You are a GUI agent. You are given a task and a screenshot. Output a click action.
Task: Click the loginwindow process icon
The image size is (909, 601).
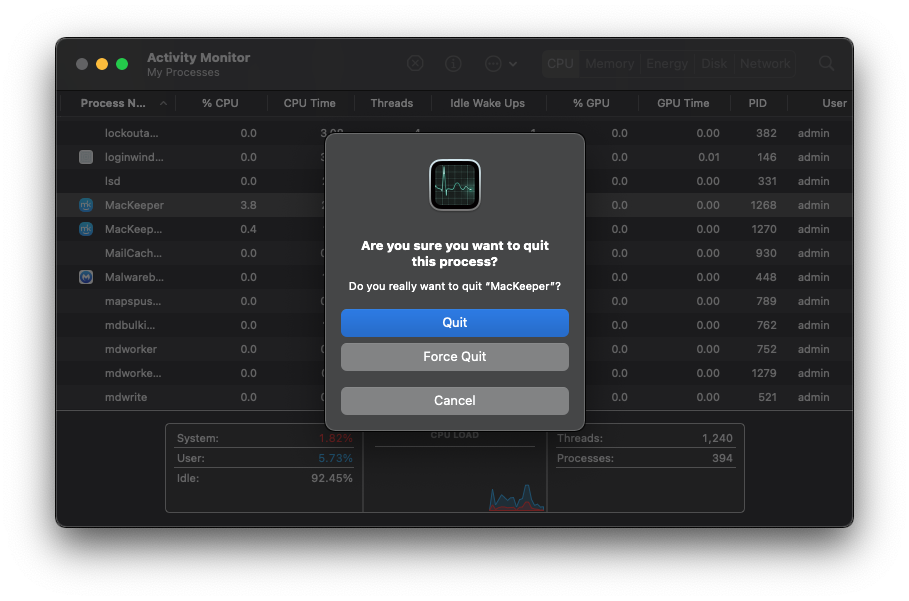pos(86,157)
